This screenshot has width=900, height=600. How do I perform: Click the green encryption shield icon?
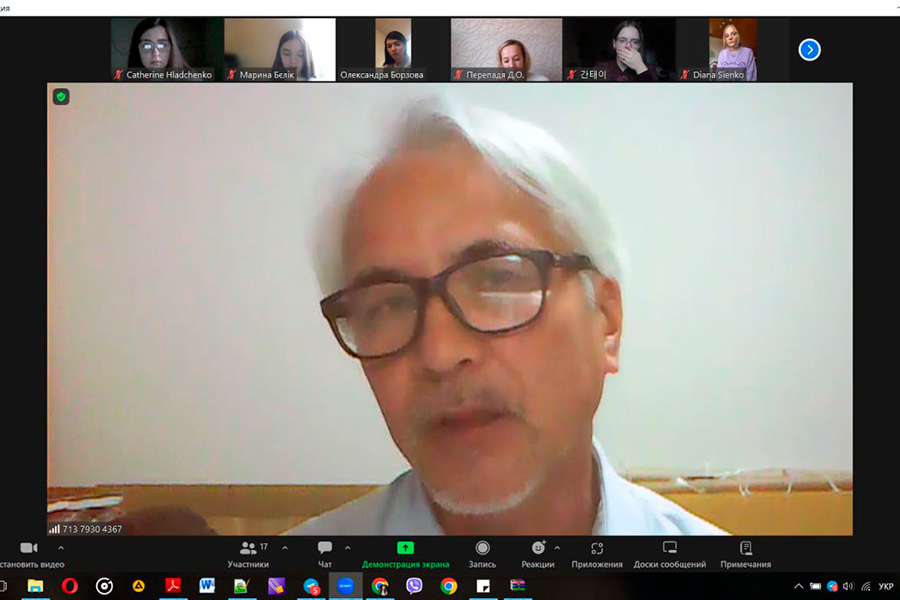(61, 97)
